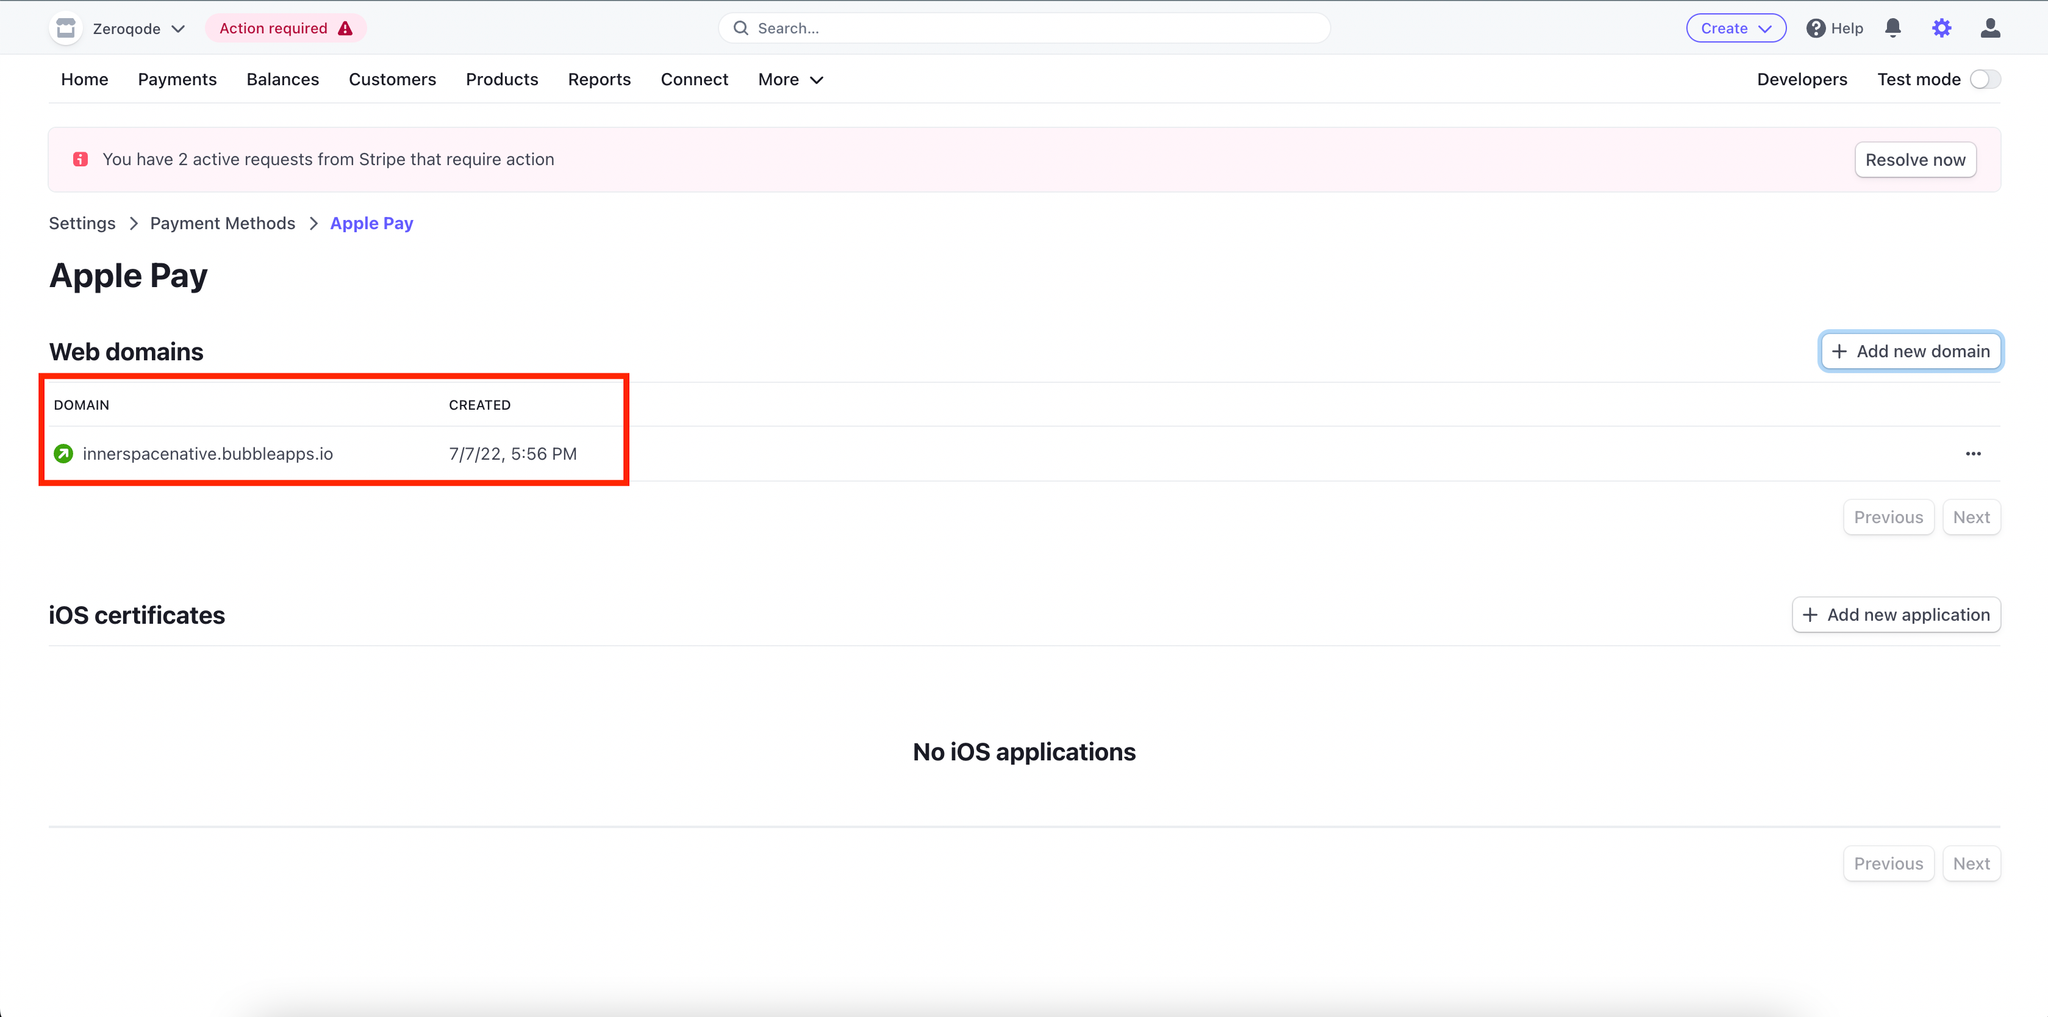Open the Developers link
This screenshot has width=2048, height=1017.
pyautogui.click(x=1802, y=79)
